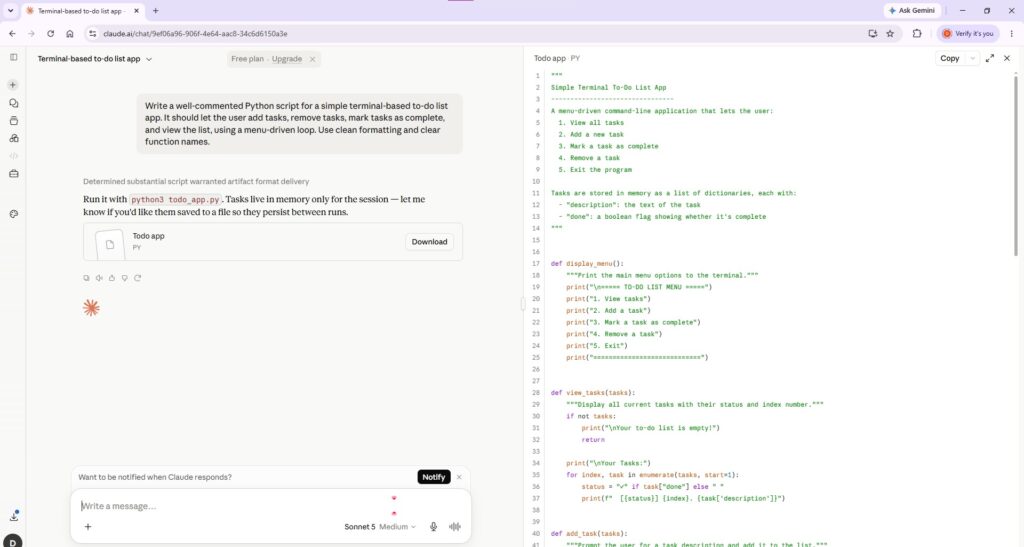Click the Copy button in artifact panel

950,58
